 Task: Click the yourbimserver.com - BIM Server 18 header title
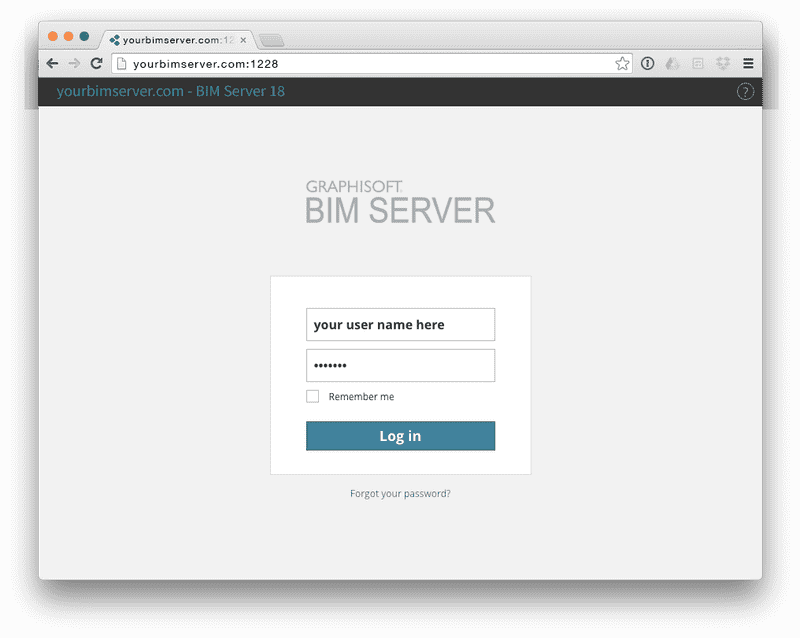coord(171,92)
